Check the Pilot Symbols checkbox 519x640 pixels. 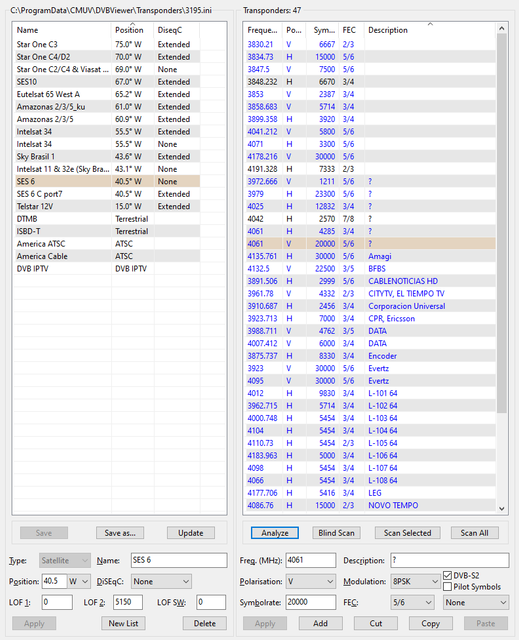pyautogui.click(x=447, y=587)
